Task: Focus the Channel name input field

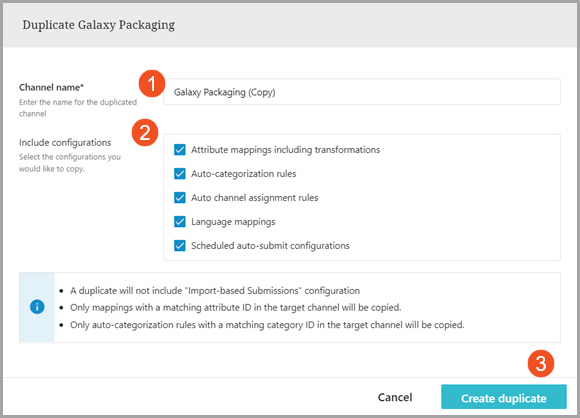Action: (362, 92)
